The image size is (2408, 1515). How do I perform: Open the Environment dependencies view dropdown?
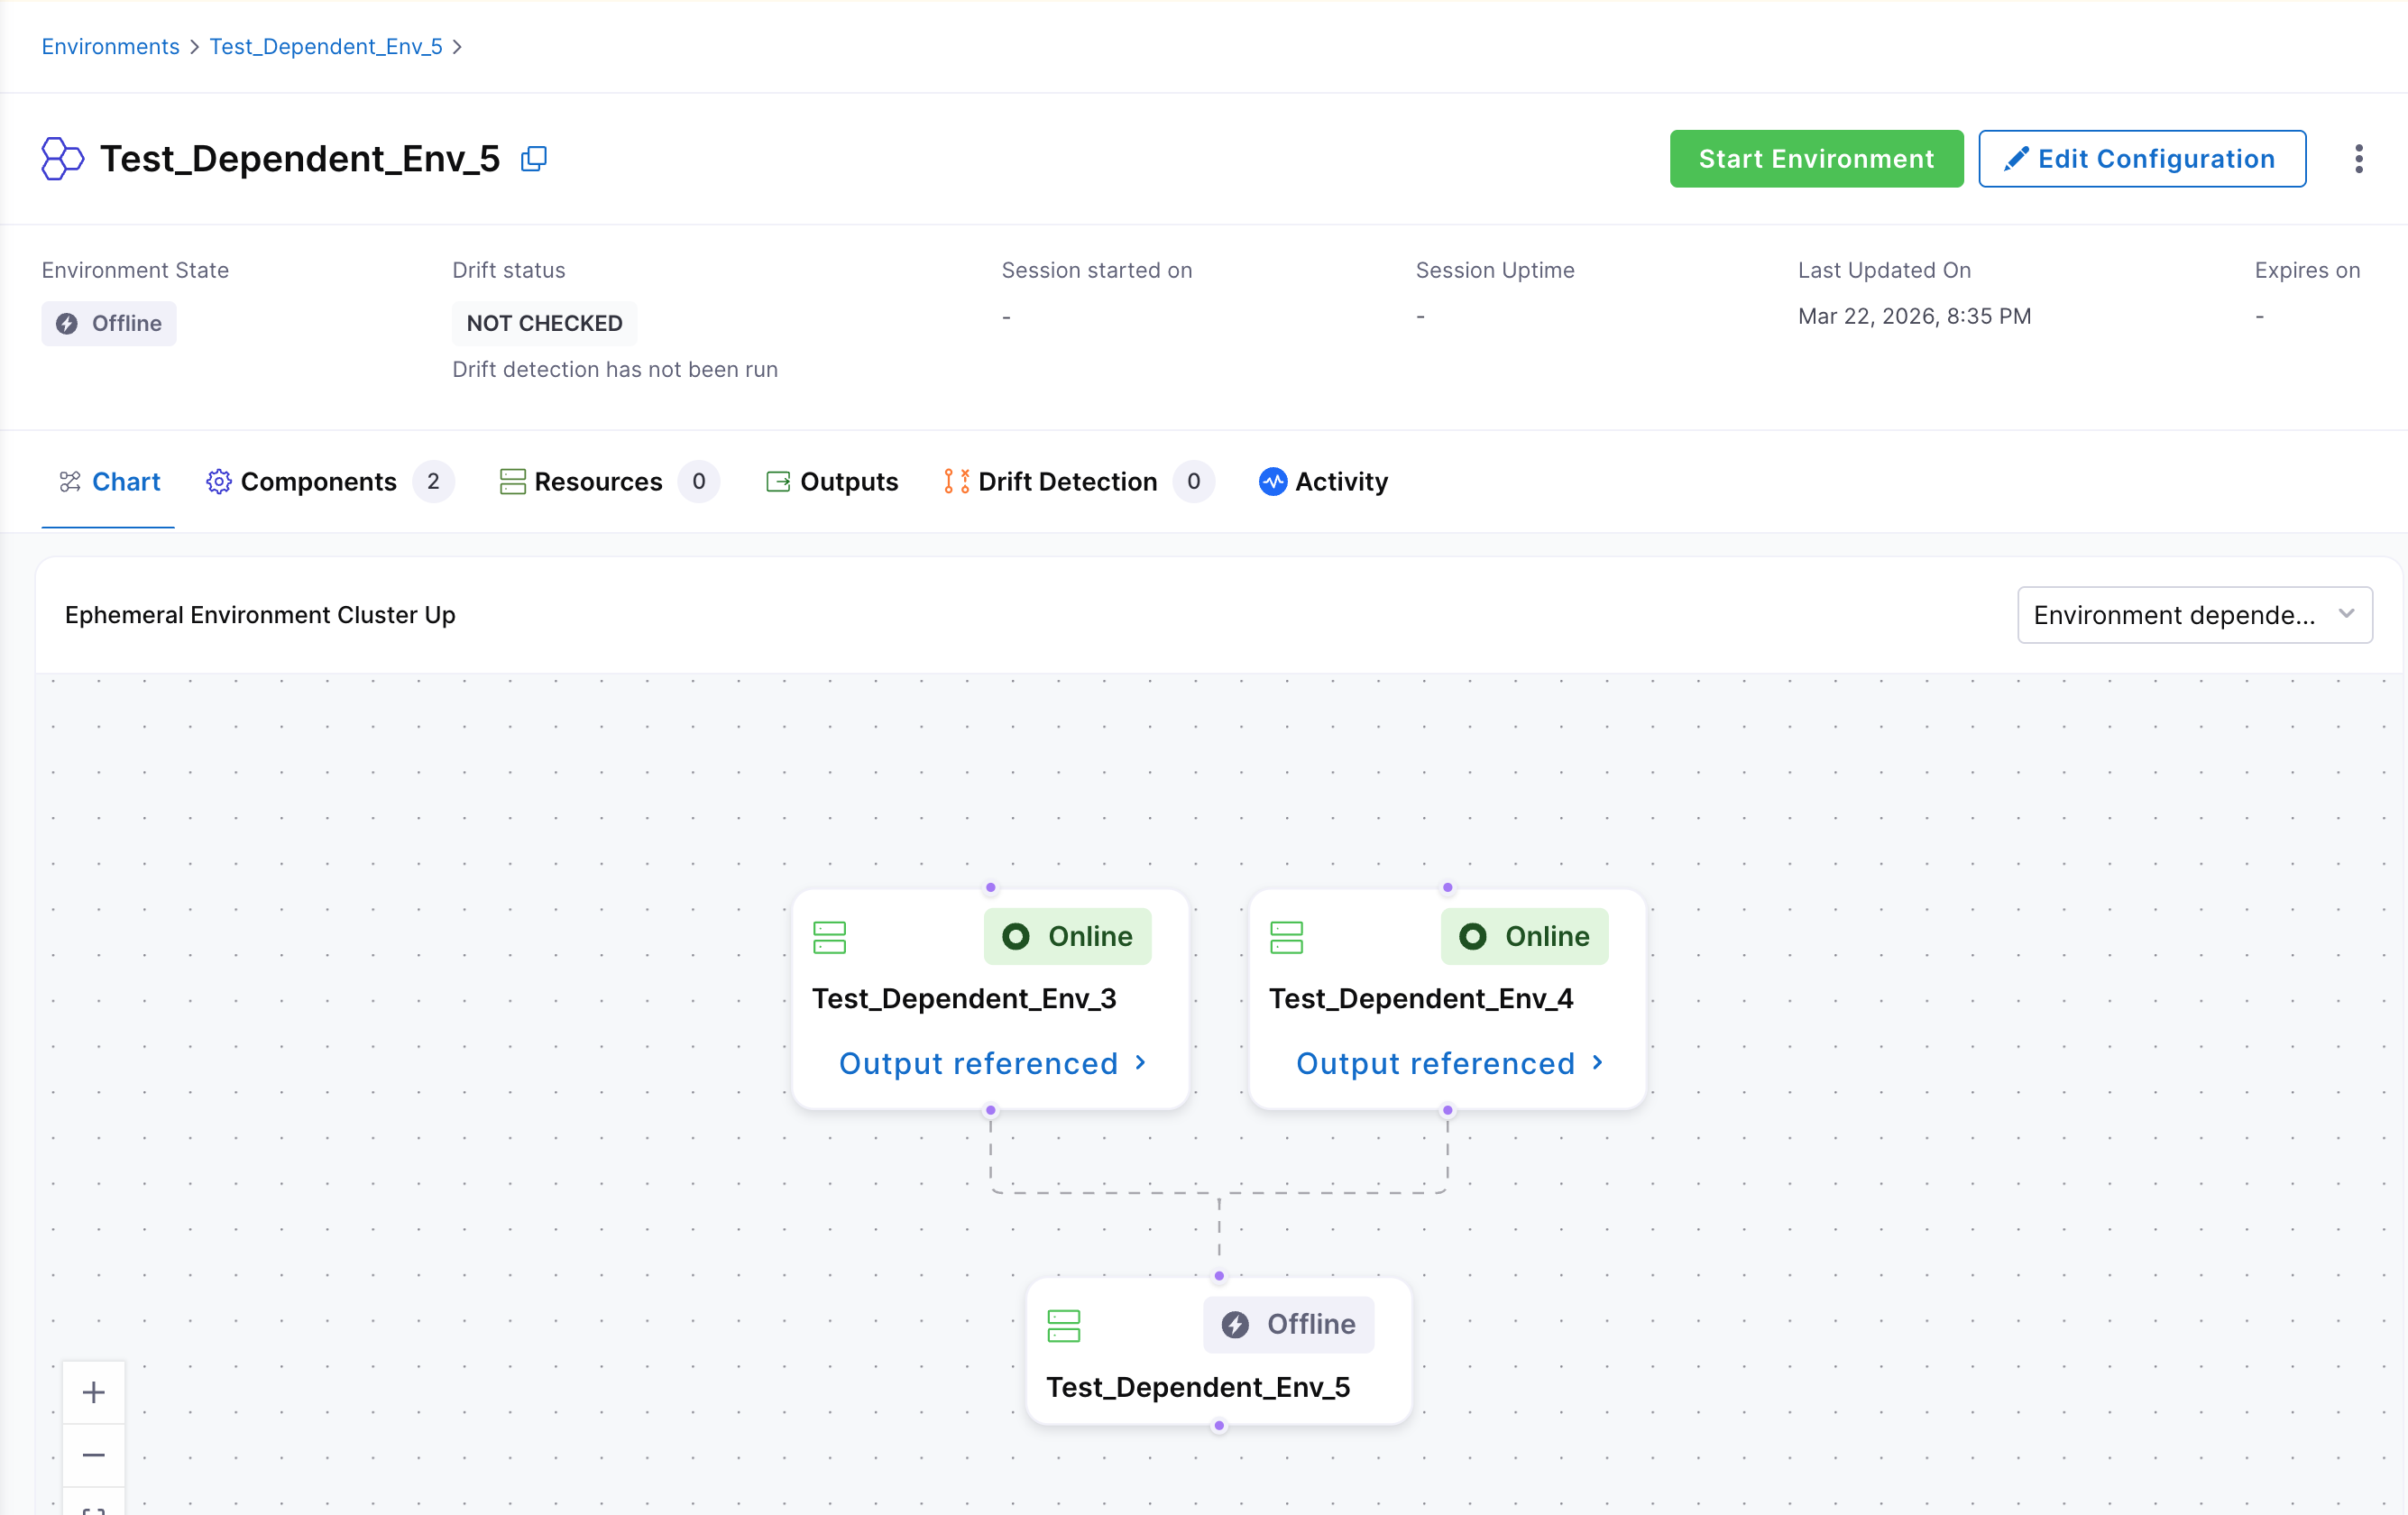coord(2194,615)
